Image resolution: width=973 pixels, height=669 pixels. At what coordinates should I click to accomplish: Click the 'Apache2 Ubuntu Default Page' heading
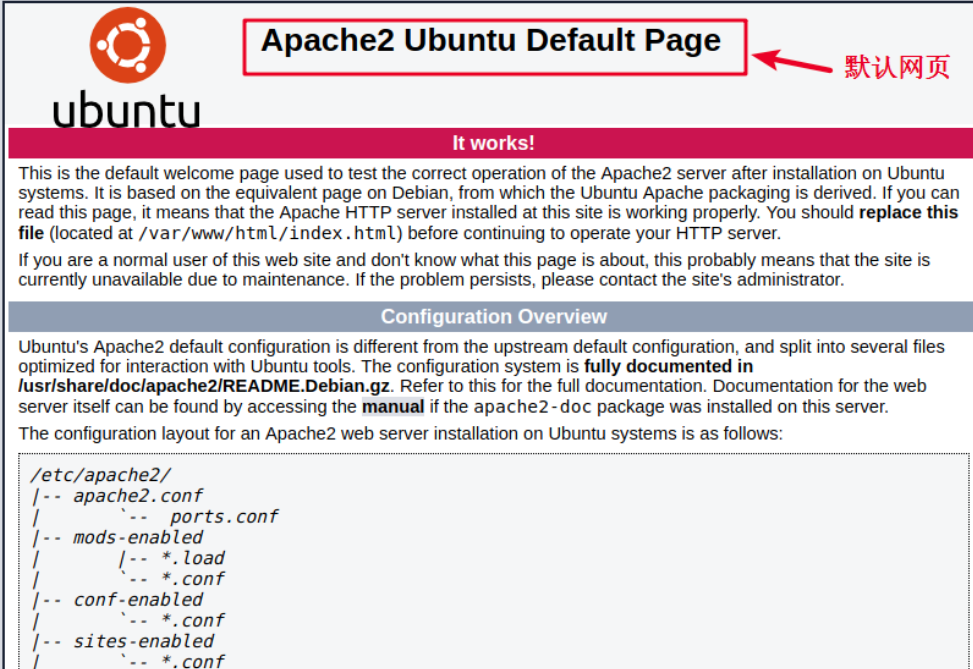pos(491,40)
